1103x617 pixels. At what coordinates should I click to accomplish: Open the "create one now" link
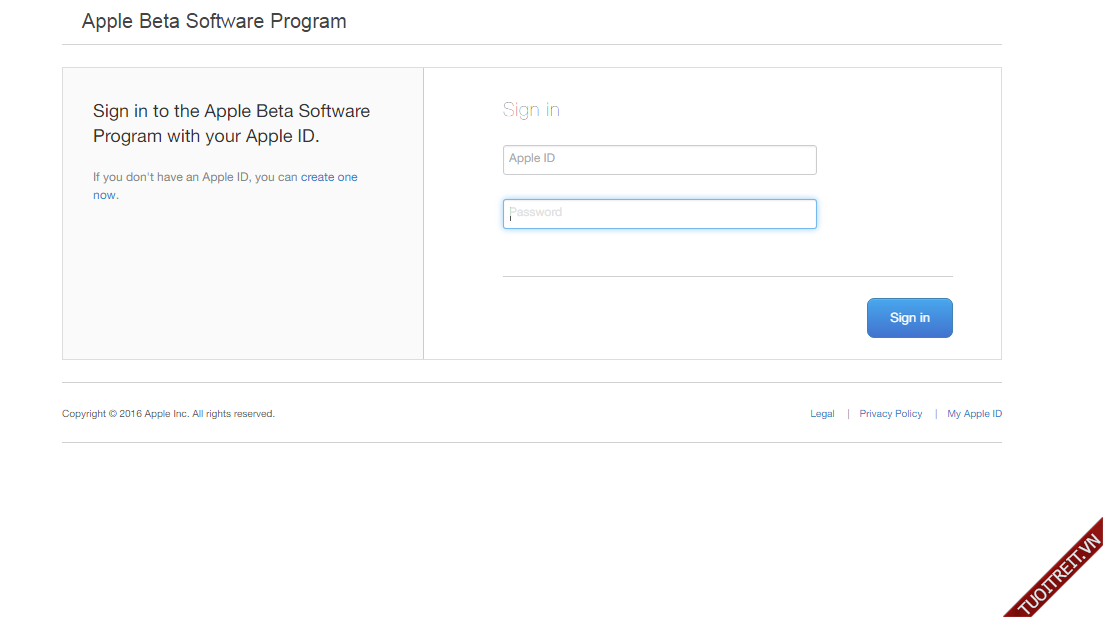(x=329, y=177)
